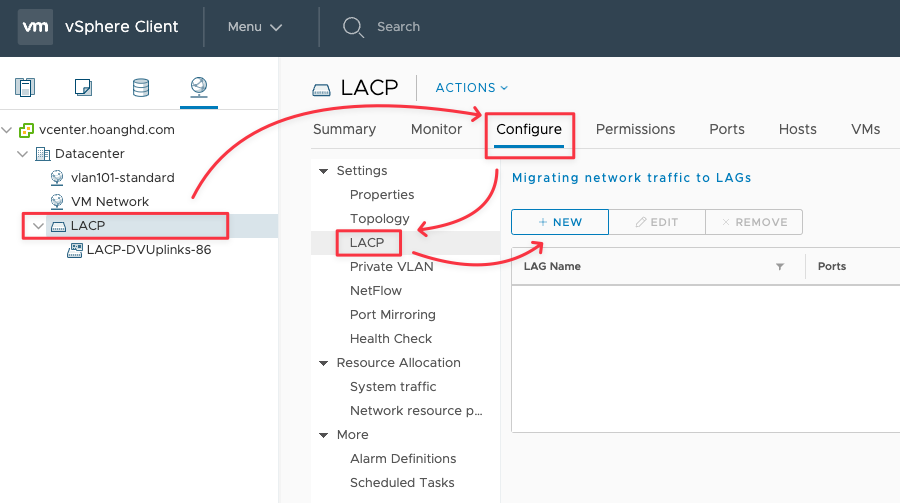Collapse the LACP switch tree node

(x=38, y=226)
